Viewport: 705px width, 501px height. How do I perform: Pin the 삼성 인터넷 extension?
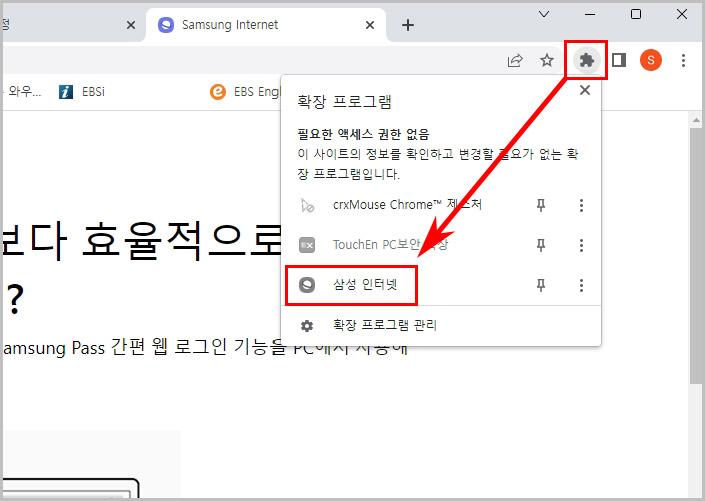point(541,285)
